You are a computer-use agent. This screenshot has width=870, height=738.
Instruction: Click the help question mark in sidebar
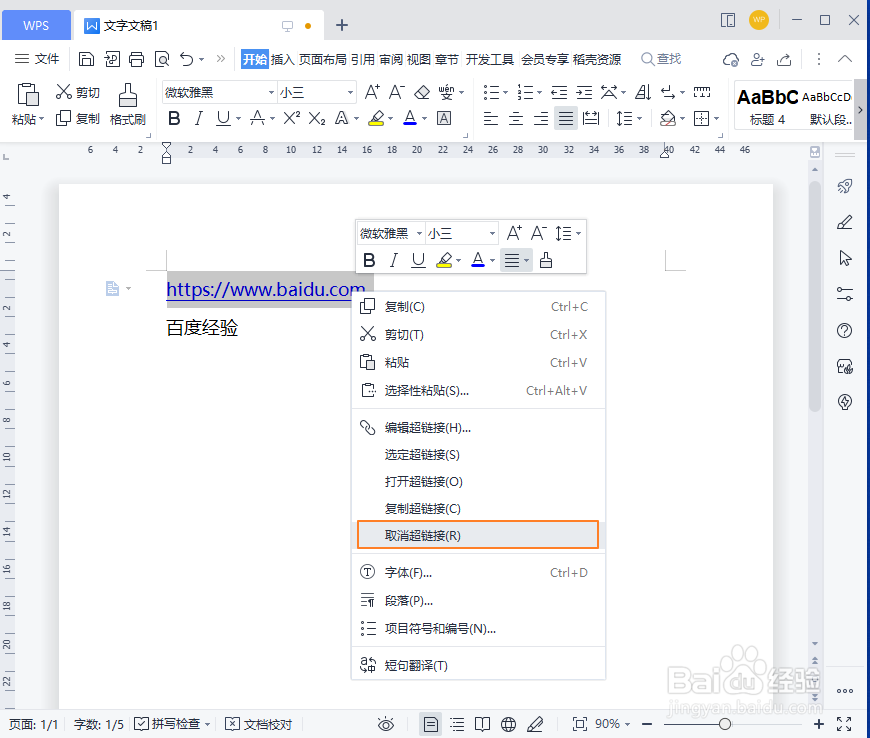[x=844, y=331]
